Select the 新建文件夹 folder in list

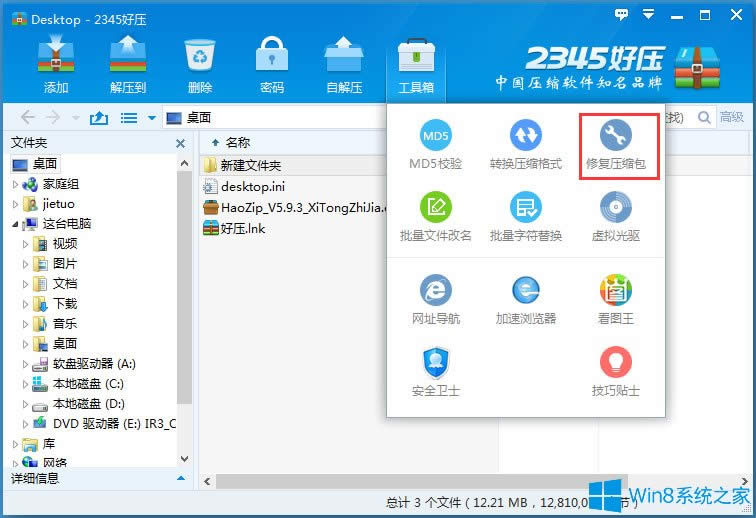[x=250, y=165]
